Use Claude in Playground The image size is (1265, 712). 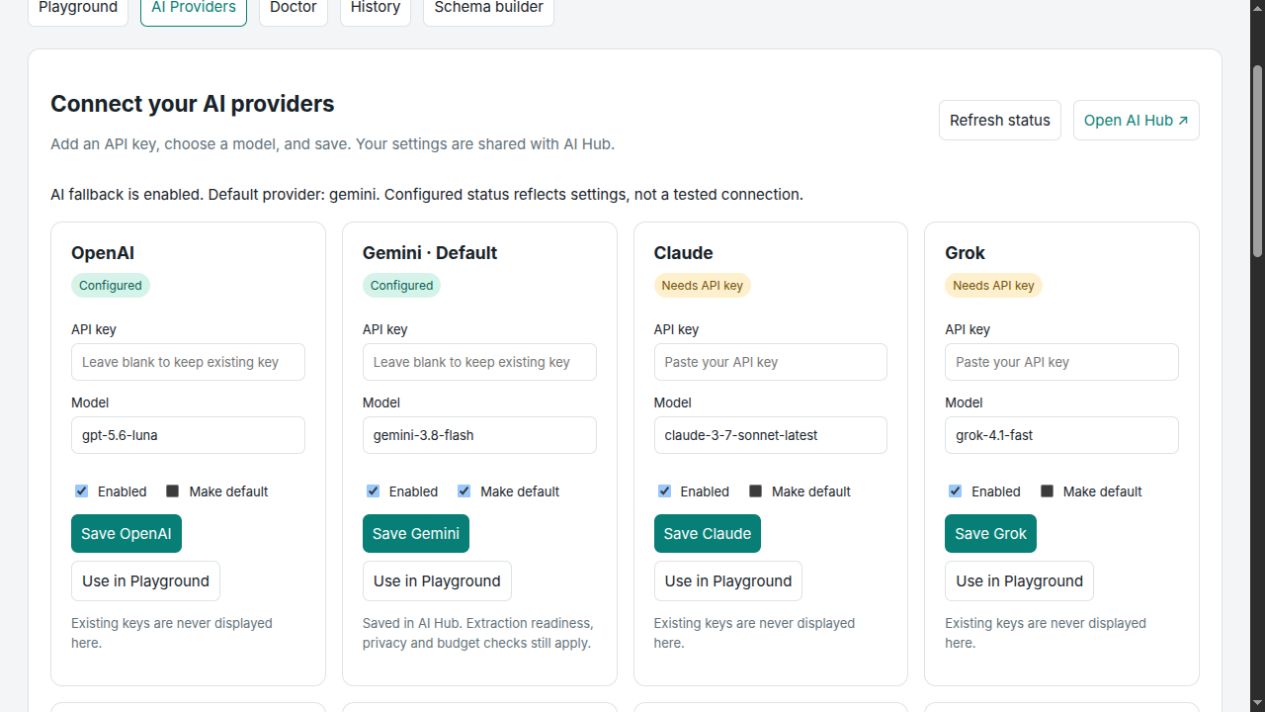728,581
